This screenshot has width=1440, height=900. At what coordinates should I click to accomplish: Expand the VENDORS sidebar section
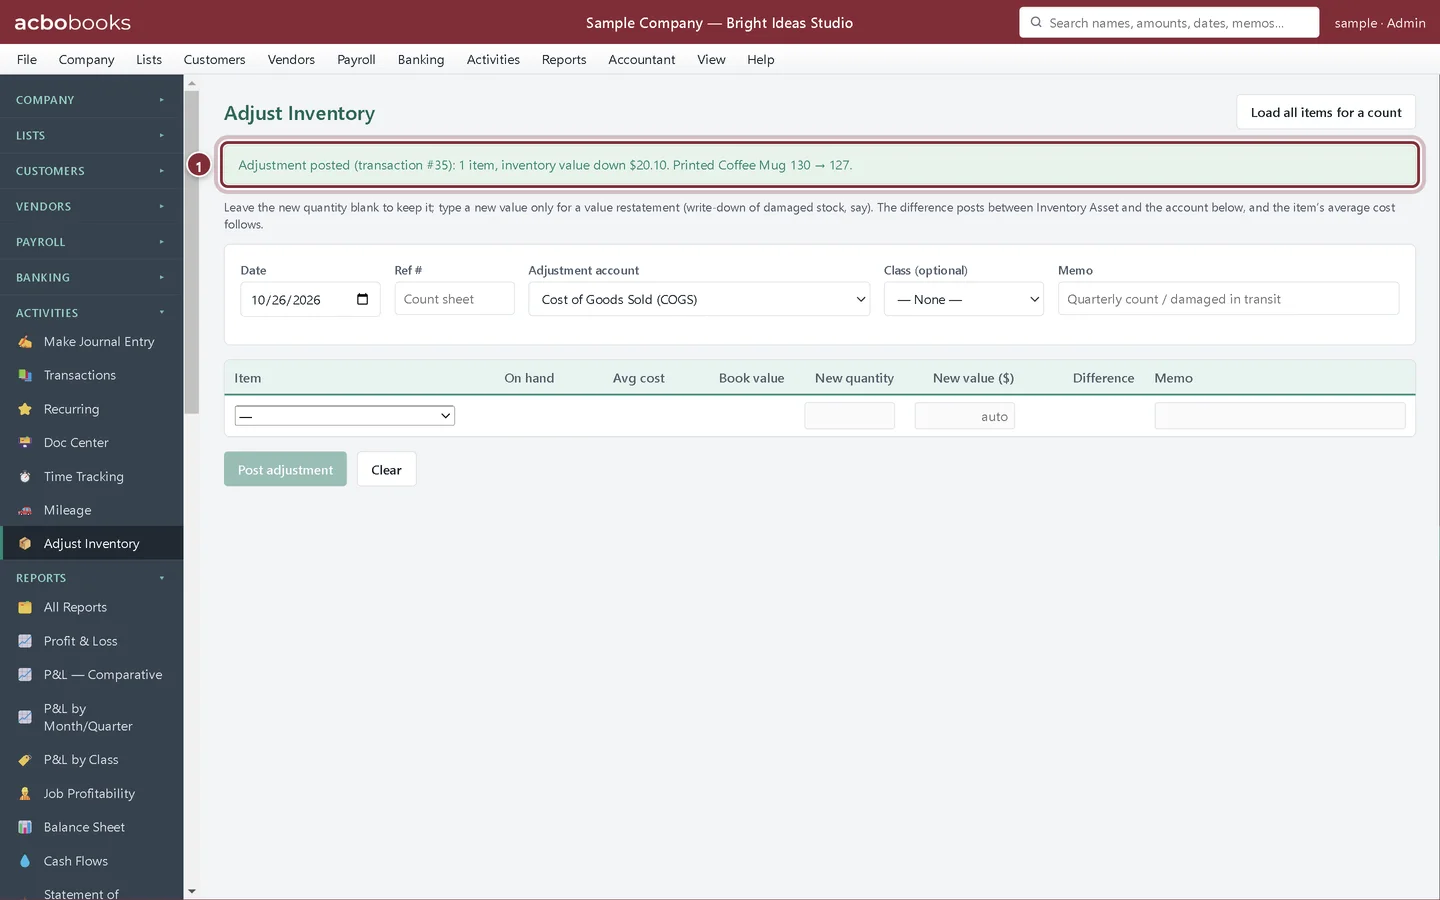(x=91, y=207)
